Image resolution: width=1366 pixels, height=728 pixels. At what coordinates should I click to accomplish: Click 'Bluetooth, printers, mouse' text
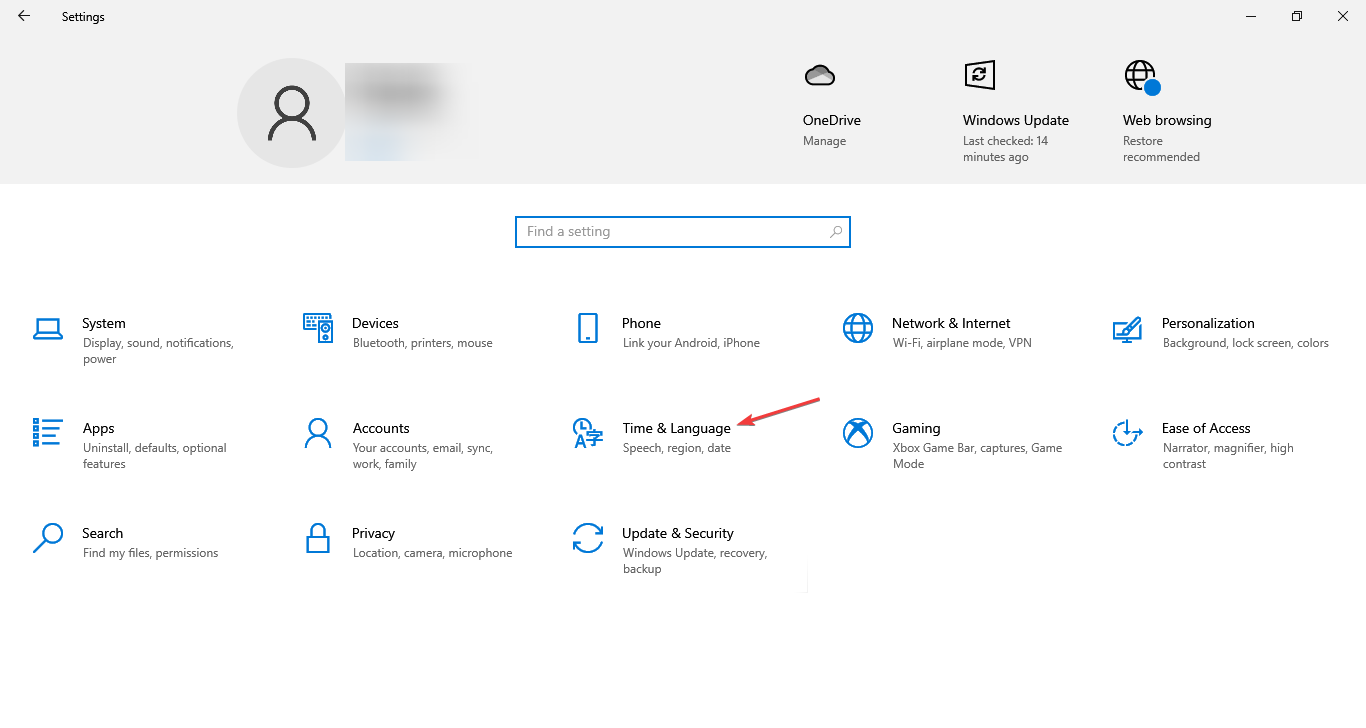[422, 343]
